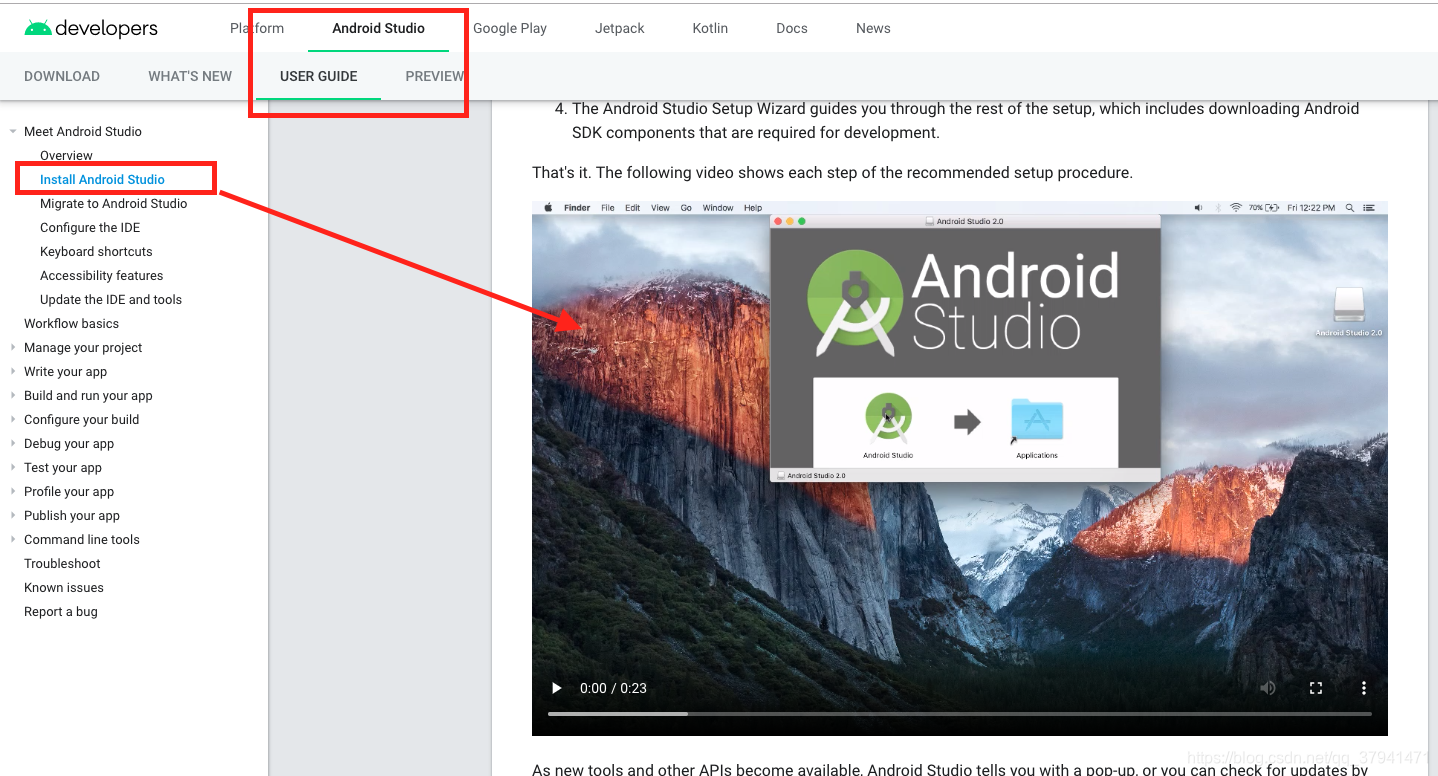Open the Overview page
This screenshot has height=776, width=1438.
[x=66, y=156]
